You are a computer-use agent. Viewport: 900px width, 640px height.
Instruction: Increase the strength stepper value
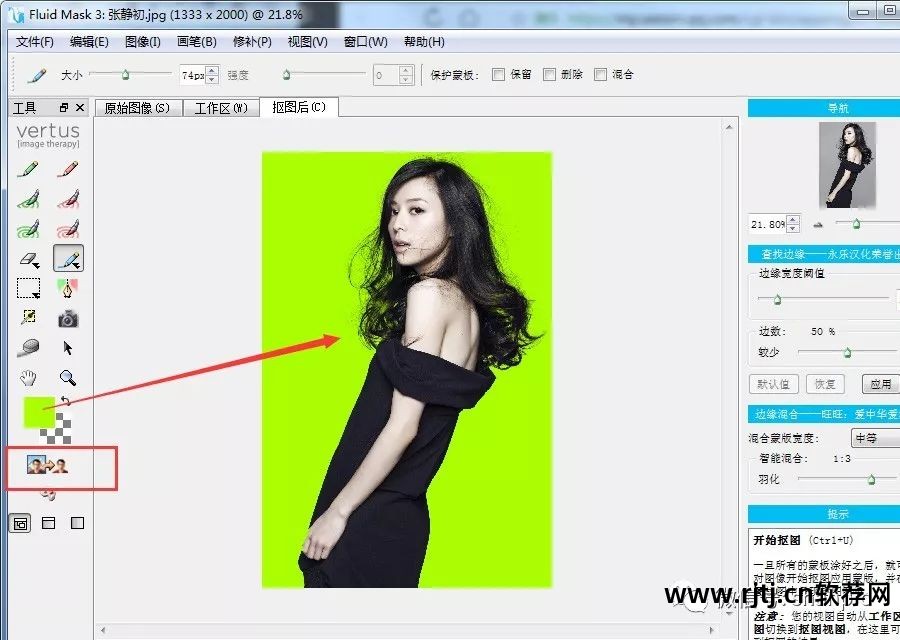406,70
